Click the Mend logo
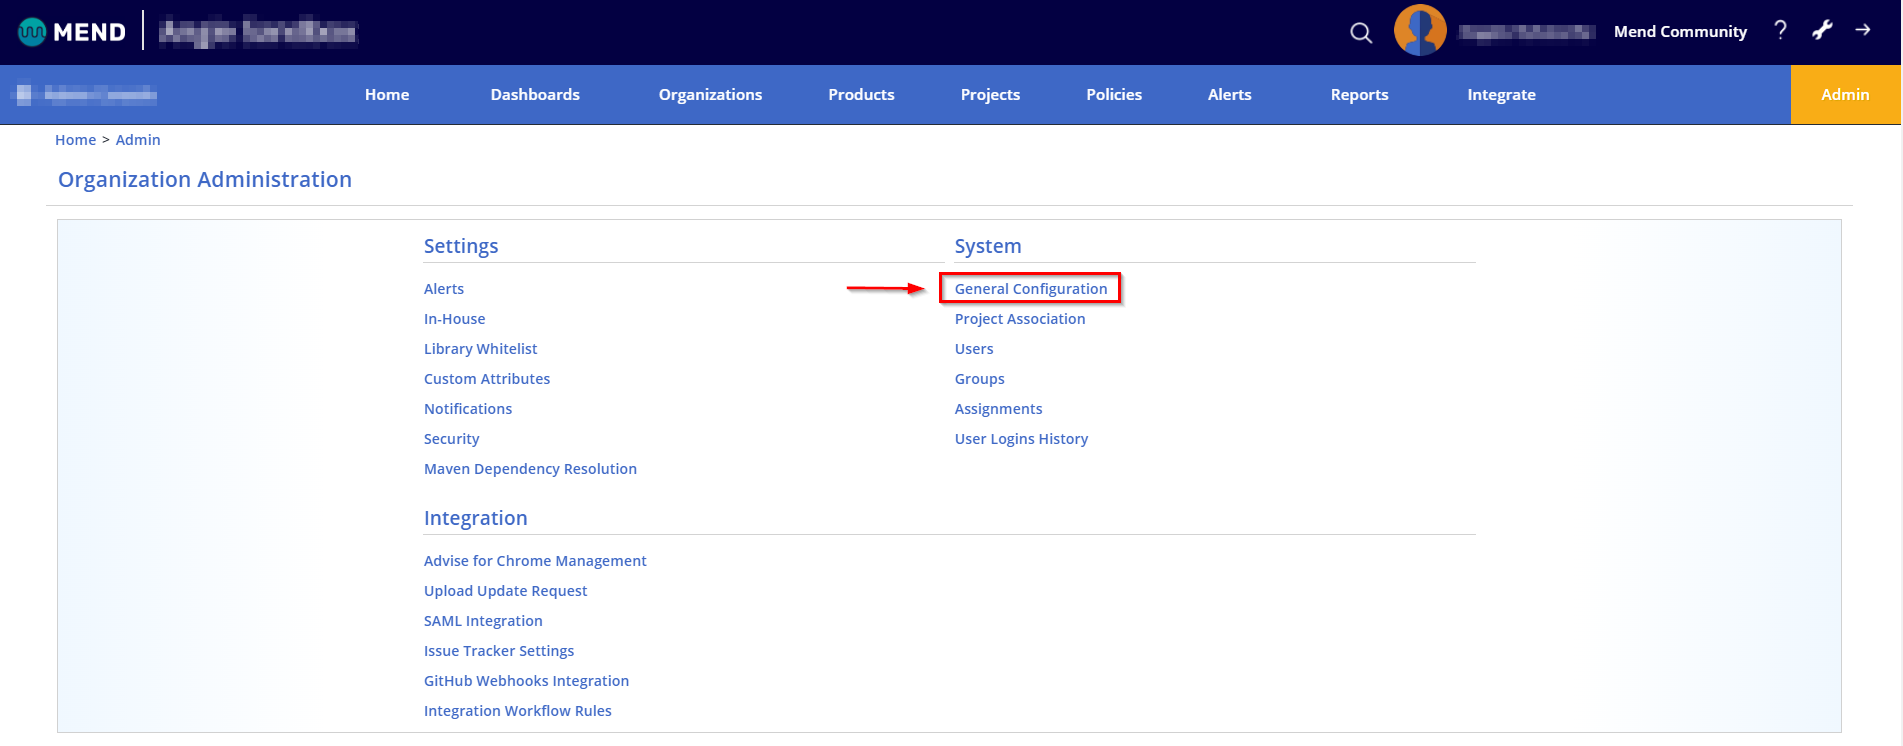This screenshot has height=746, width=1903. [x=72, y=32]
